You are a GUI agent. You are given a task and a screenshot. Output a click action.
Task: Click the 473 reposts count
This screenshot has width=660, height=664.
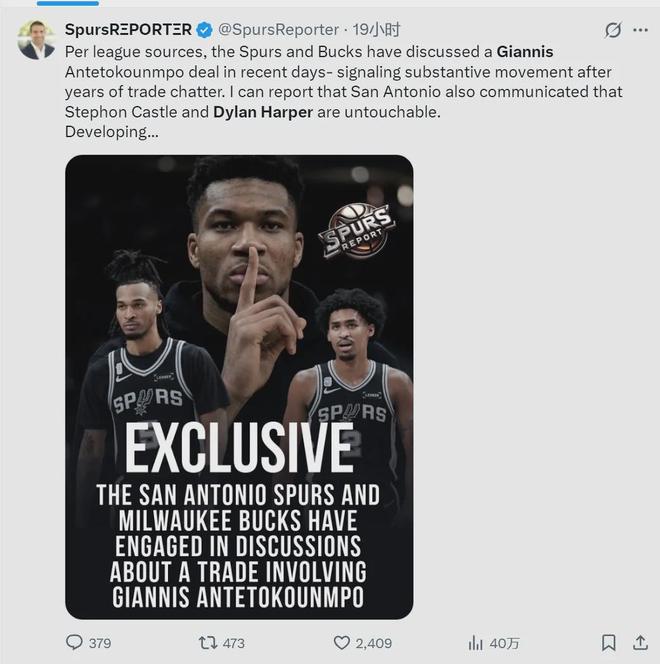233,643
